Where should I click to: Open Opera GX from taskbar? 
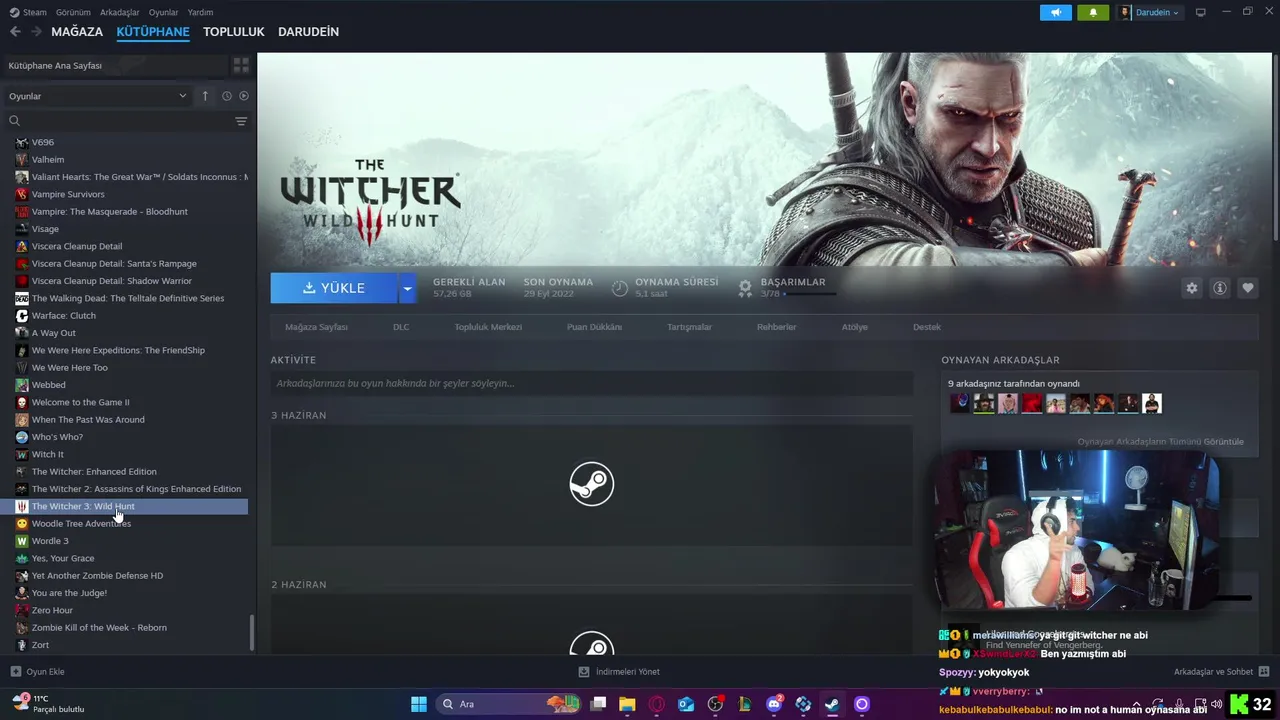[657, 704]
